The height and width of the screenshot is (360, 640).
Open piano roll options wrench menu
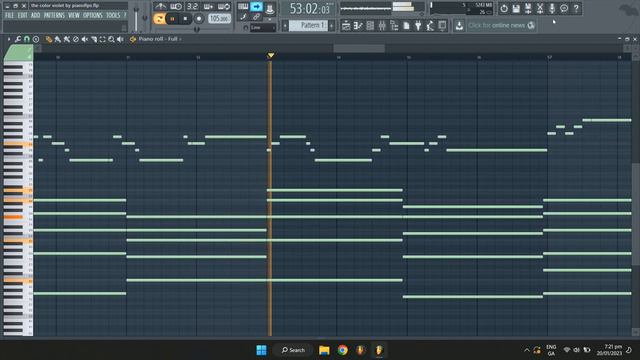coord(18,39)
